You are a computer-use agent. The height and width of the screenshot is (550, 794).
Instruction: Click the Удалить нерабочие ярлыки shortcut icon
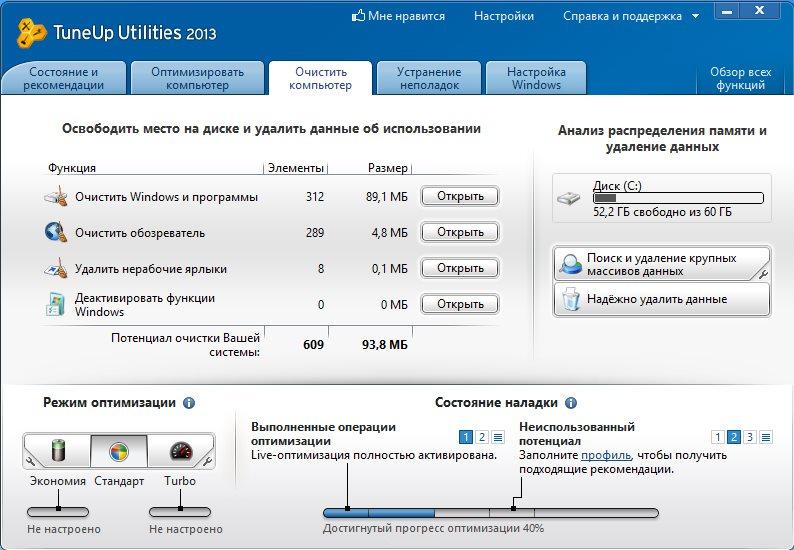coord(56,268)
